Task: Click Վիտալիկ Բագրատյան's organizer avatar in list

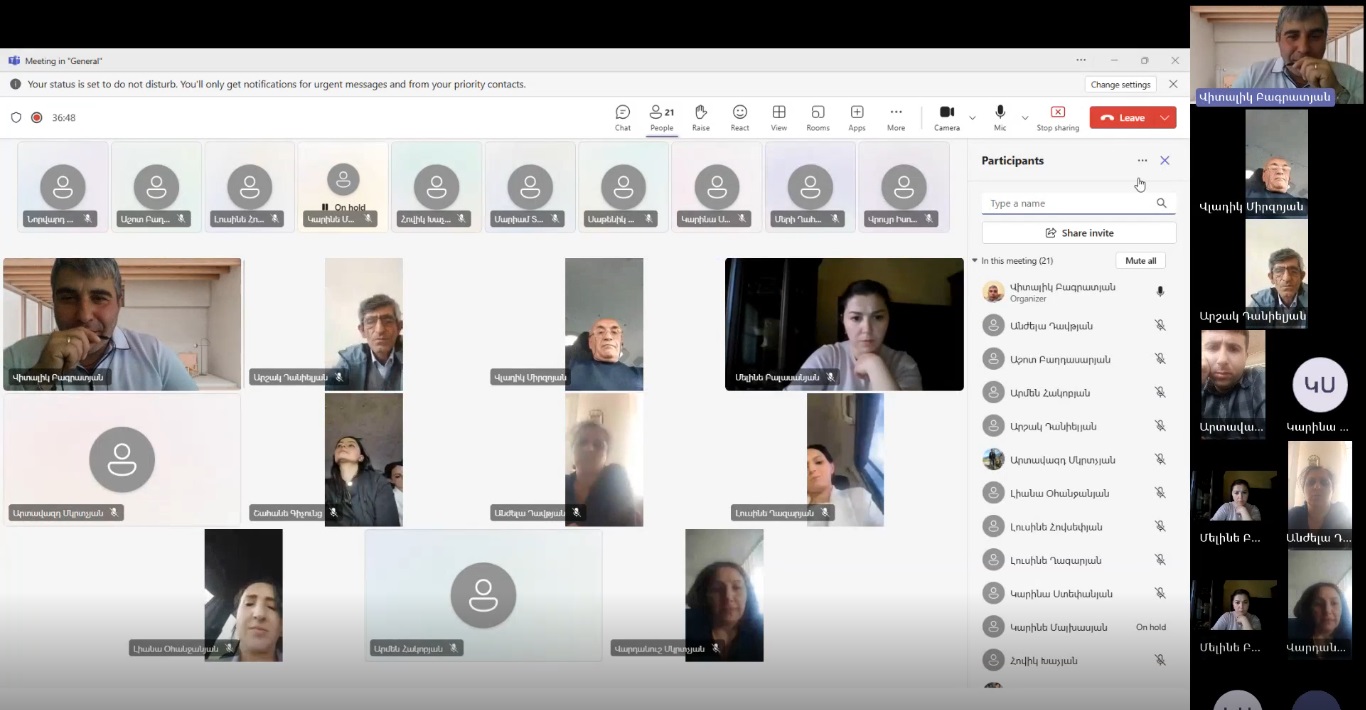Action: pos(993,291)
